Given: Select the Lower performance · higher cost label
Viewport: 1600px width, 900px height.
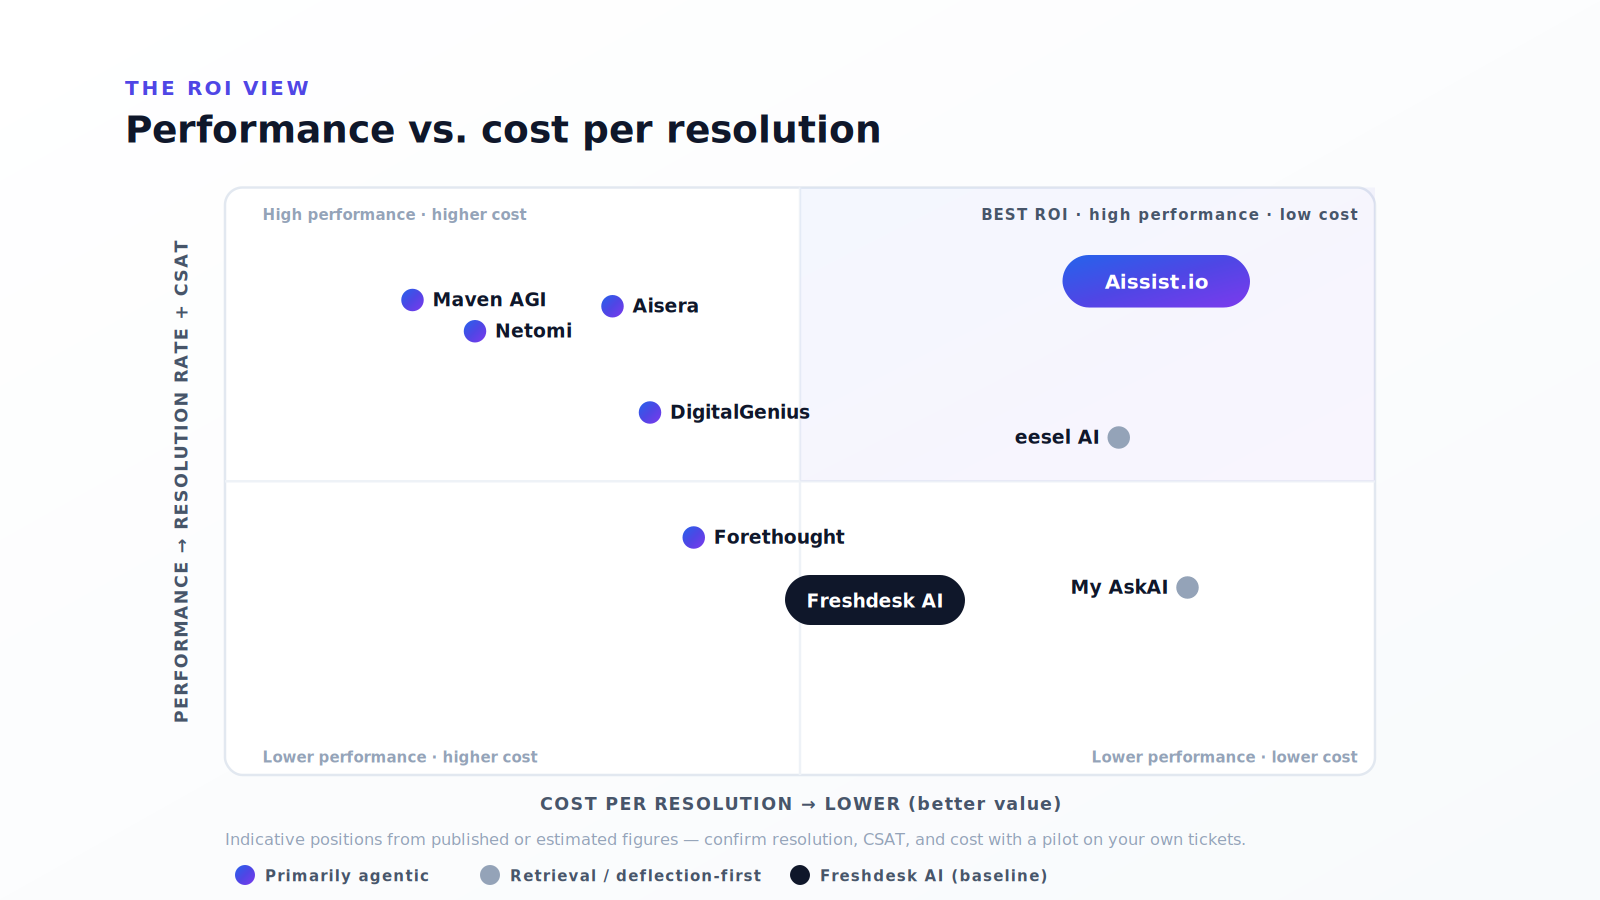Looking at the screenshot, I should 400,757.
